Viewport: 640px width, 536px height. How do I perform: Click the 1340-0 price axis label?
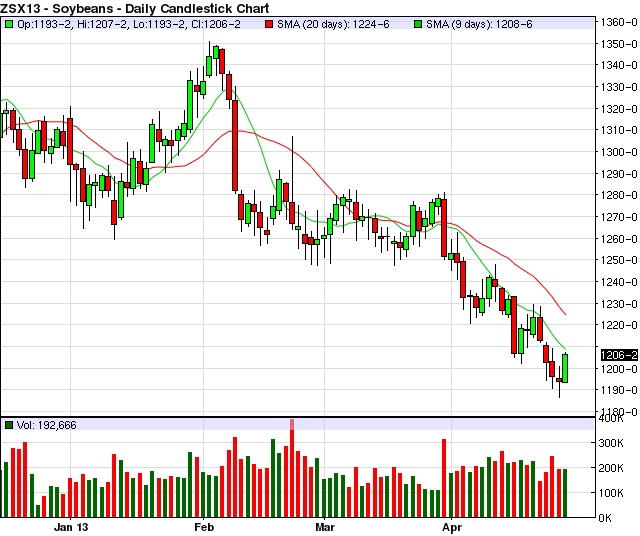tap(619, 65)
